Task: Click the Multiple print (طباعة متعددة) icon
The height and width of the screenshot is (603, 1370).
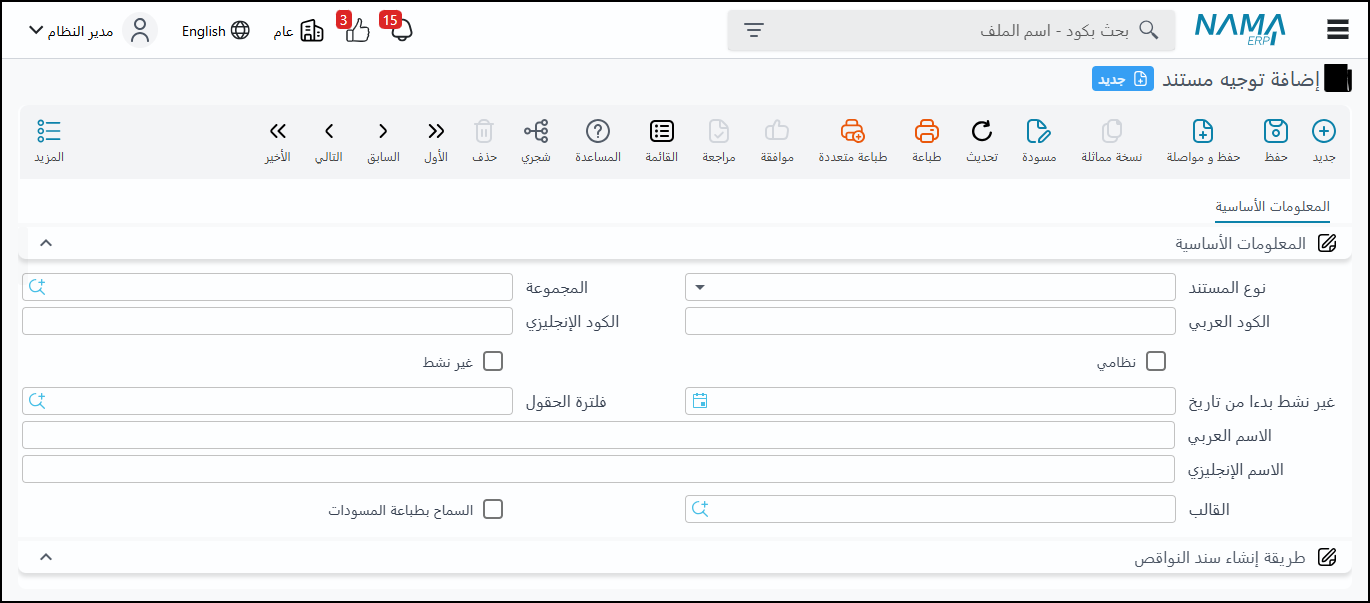Action: (x=852, y=131)
